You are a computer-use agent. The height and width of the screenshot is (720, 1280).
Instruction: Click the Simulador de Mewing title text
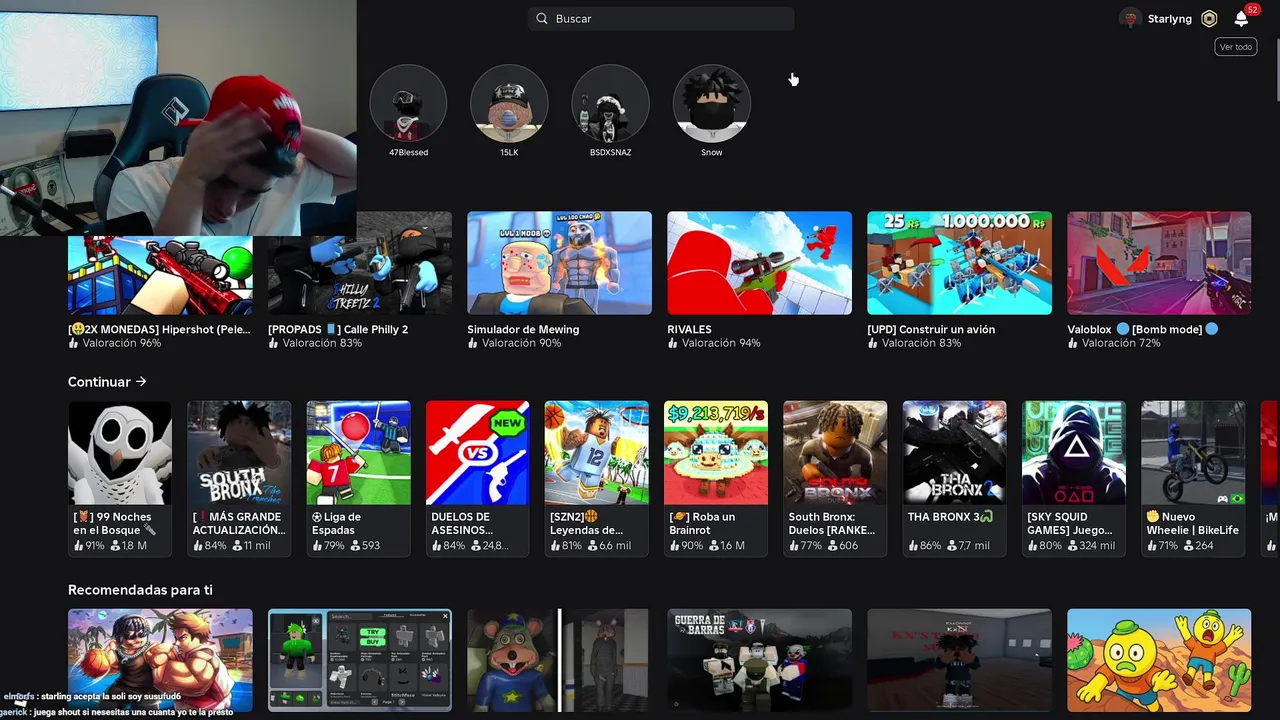523,329
